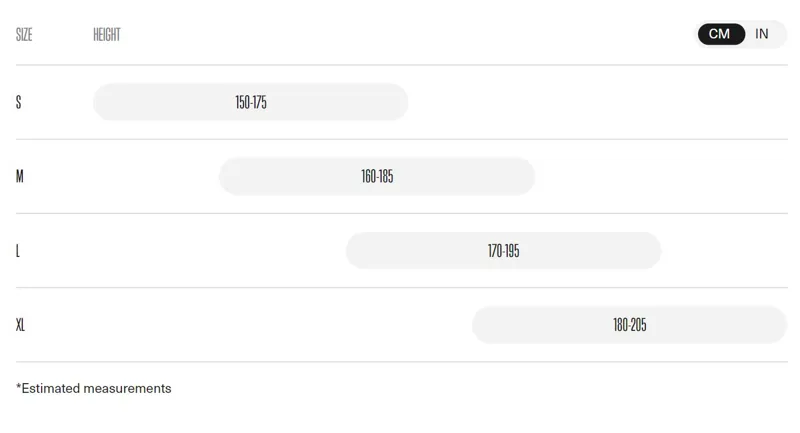The height and width of the screenshot is (433, 800).
Task: Pick the Medium size height bar
Action: coord(377,177)
